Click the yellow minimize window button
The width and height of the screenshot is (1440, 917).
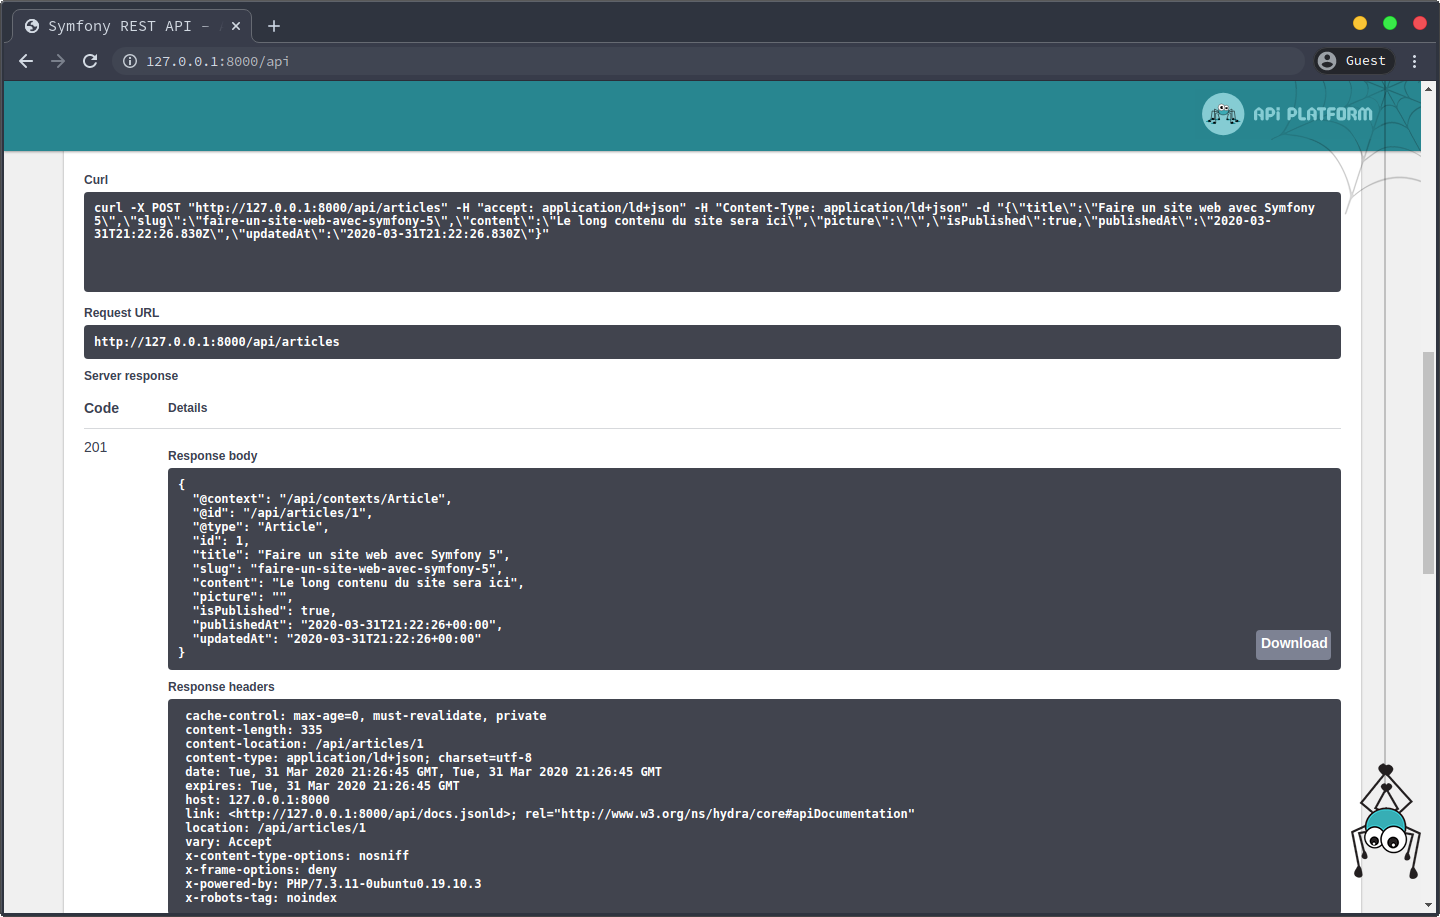[x=1359, y=23]
